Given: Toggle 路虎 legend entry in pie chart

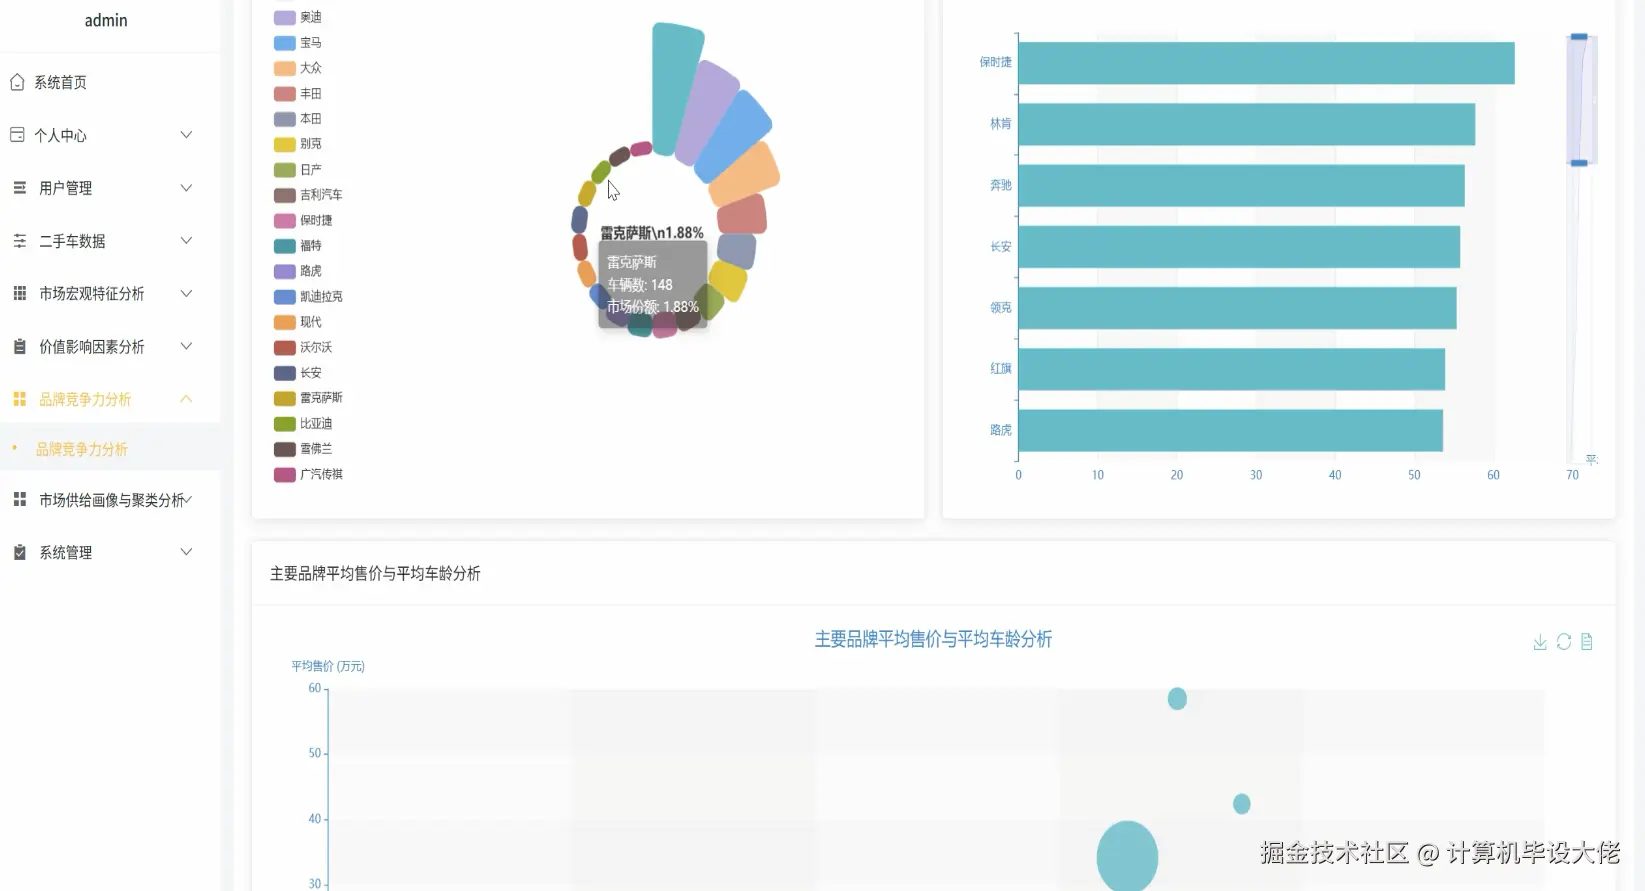Looking at the screenshot, I should (x=298, y=271).
